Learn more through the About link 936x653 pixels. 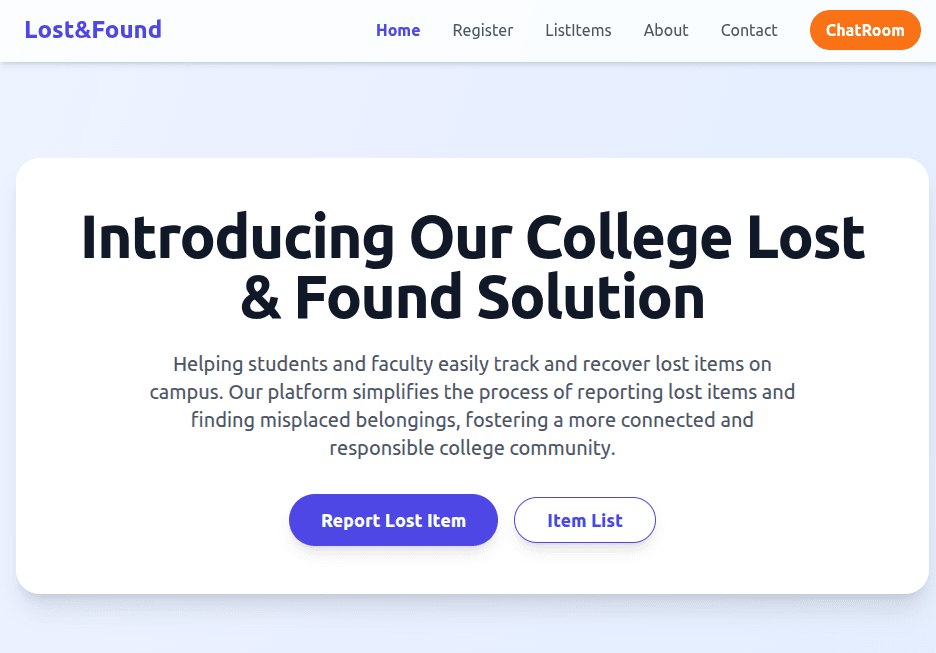pos(665,30)
